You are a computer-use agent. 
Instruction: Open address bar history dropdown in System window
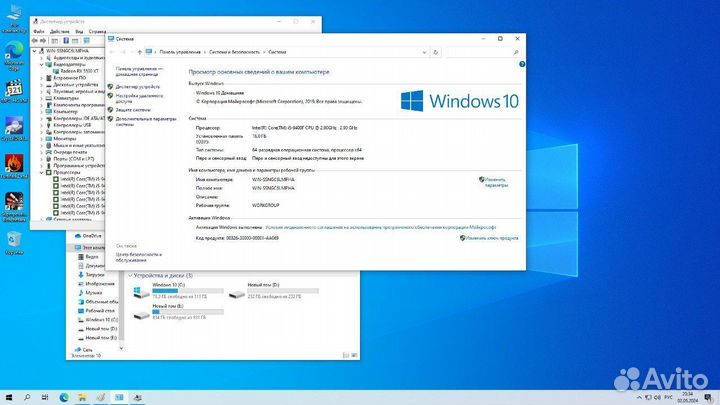424,52
